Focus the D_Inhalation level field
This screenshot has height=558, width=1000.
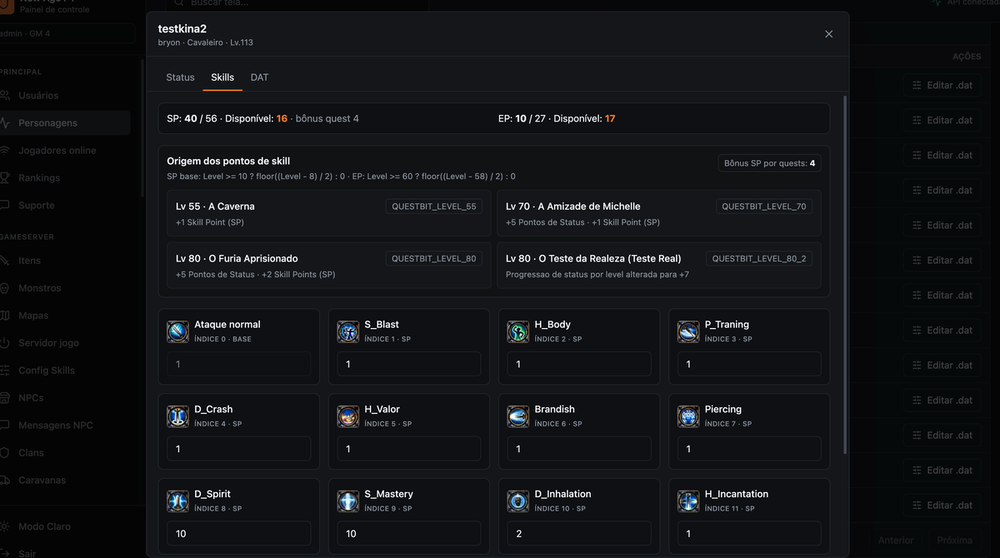pos(579,534)
